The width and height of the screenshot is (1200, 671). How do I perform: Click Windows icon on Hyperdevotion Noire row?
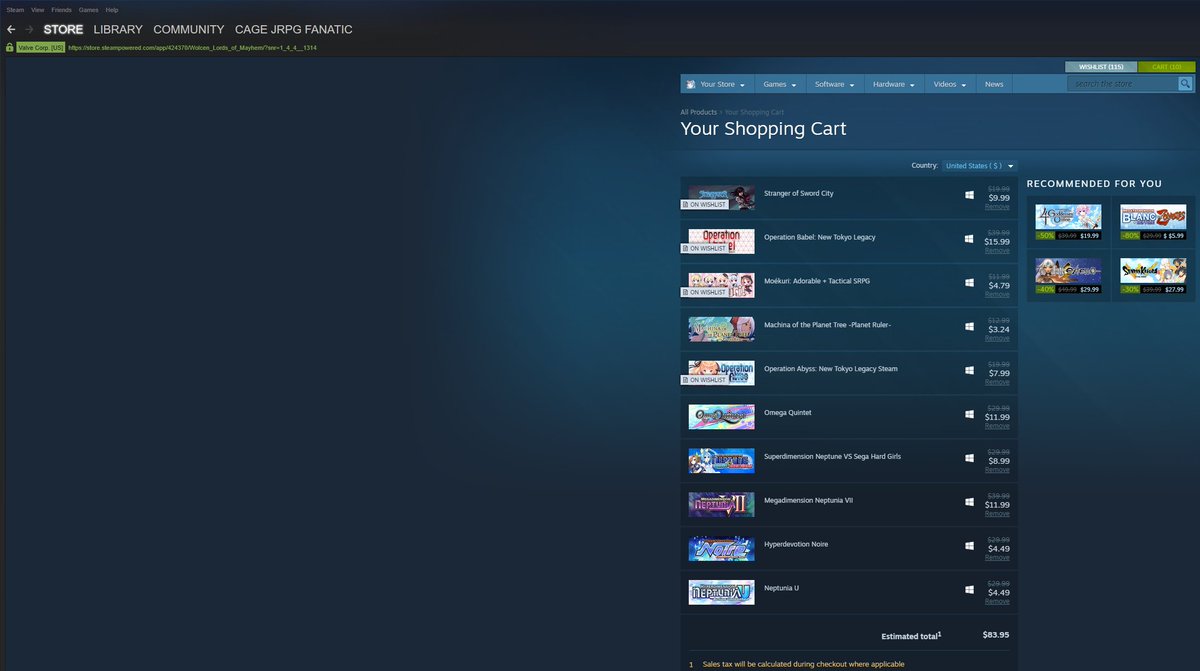(x=969, y=546)
